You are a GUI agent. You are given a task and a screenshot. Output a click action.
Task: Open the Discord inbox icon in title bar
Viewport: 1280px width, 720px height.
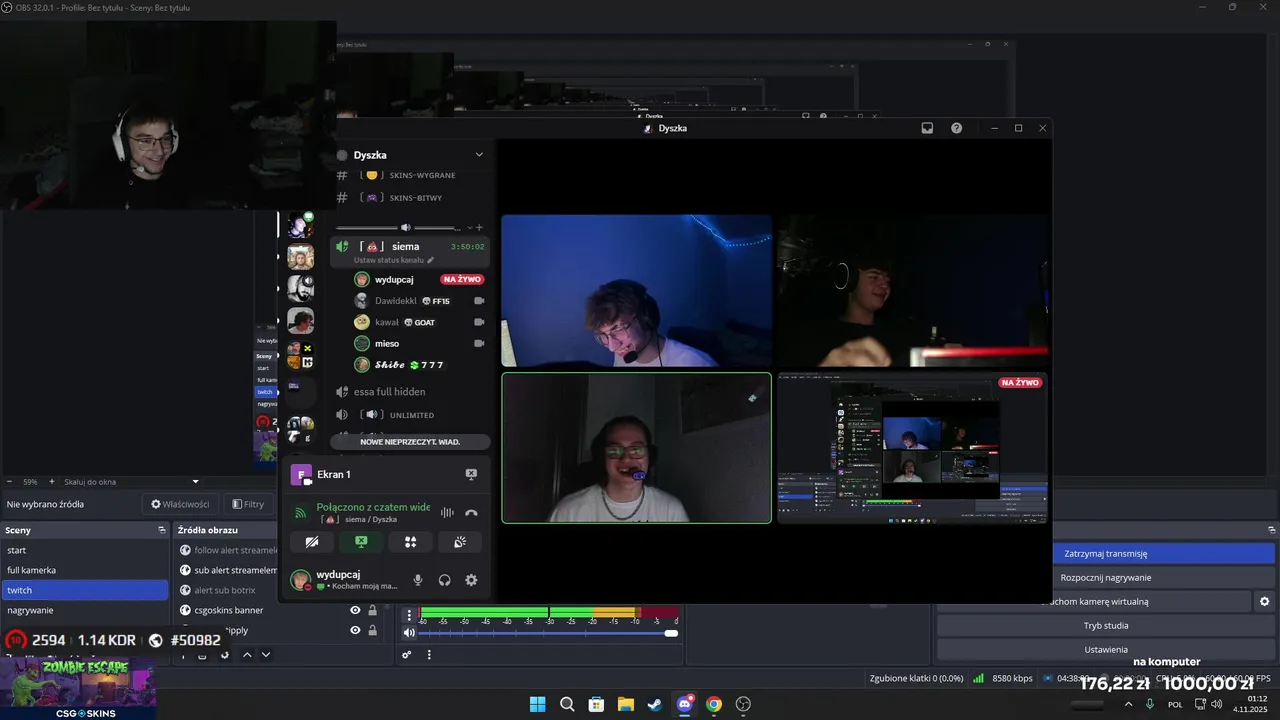(x=927, y=128)
